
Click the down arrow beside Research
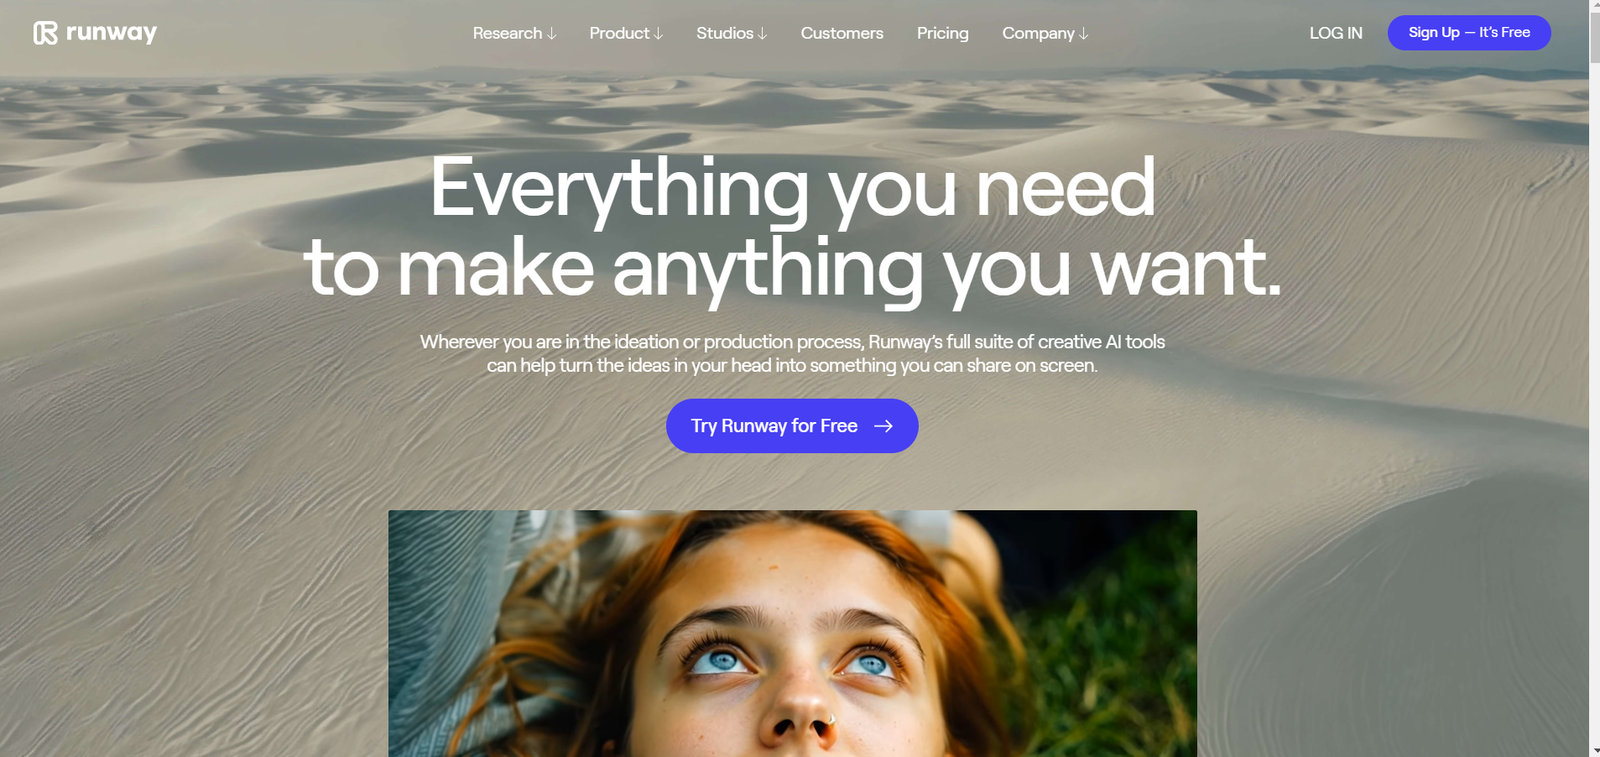click(551, 34)
